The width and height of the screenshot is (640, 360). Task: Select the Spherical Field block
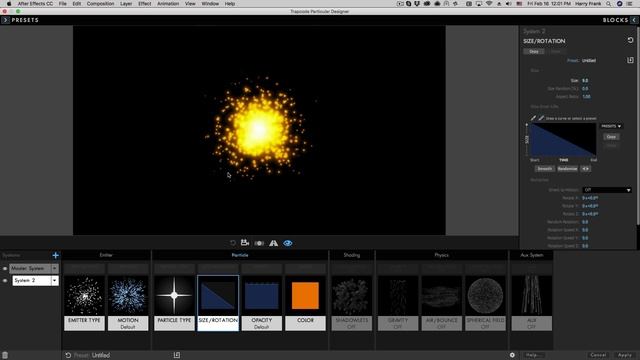pyautogui.click(x=485, y=303)
